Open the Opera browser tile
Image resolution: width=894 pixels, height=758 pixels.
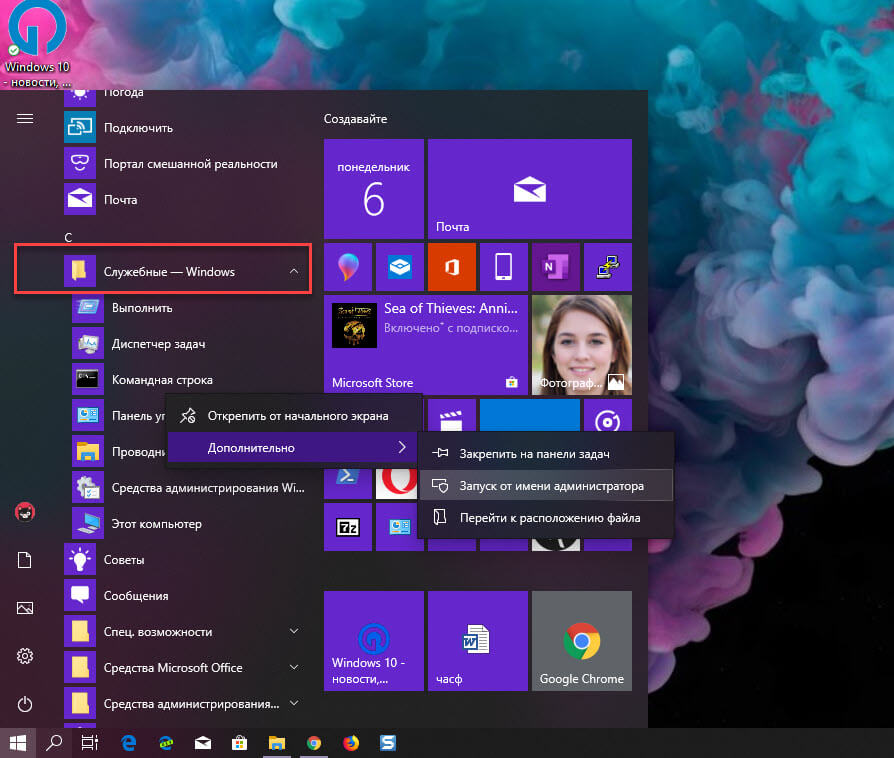[397, 484]
